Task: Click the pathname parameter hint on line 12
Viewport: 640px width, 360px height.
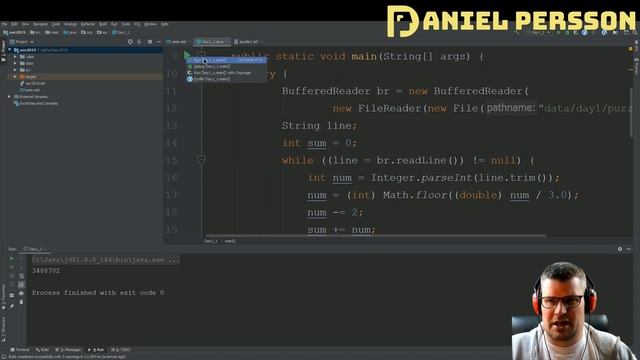Action: [x=510, y=108]
